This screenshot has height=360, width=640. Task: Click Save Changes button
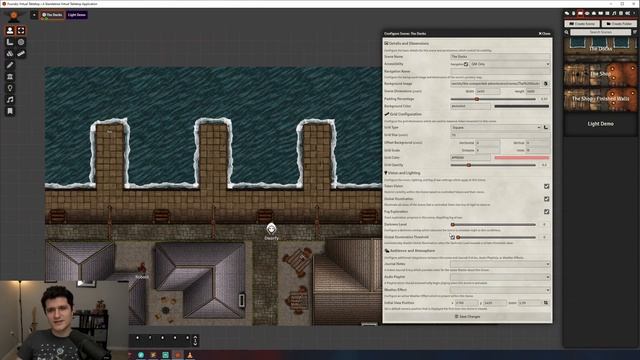click(467, 316)
